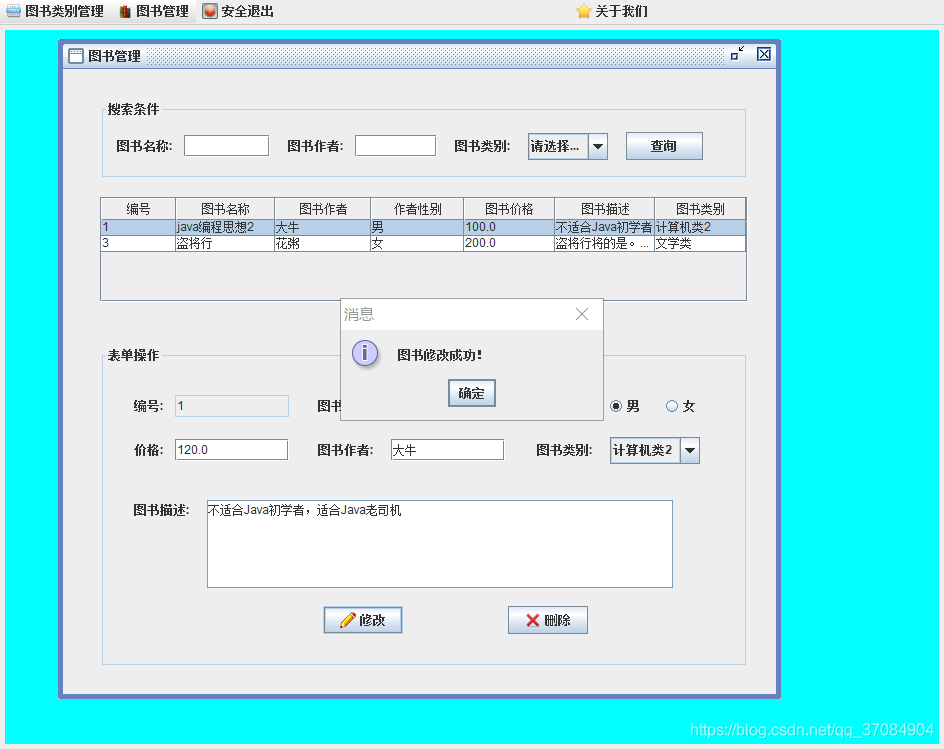This screenshot has width=944, height=749.
Task: Click the books icon beside 图书管理
Action: tap(125, 11)
